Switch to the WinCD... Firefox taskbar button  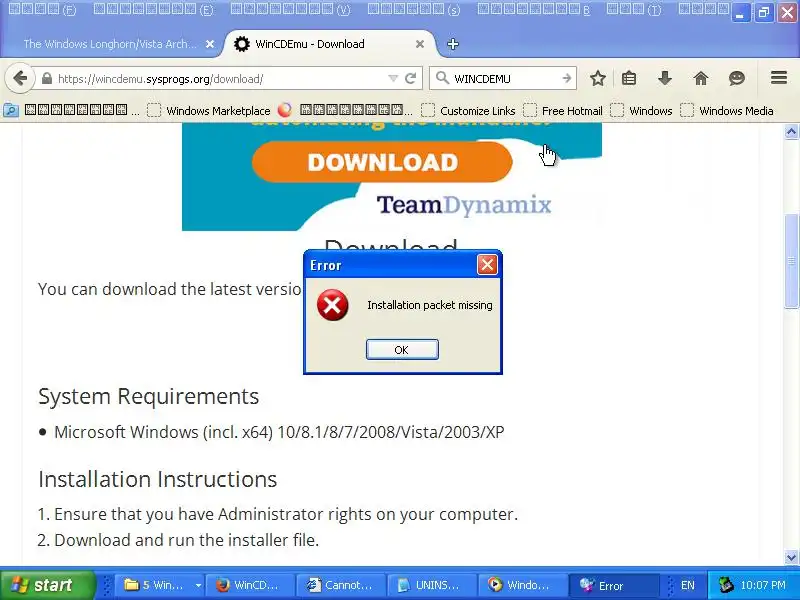(x=249, y=585)
